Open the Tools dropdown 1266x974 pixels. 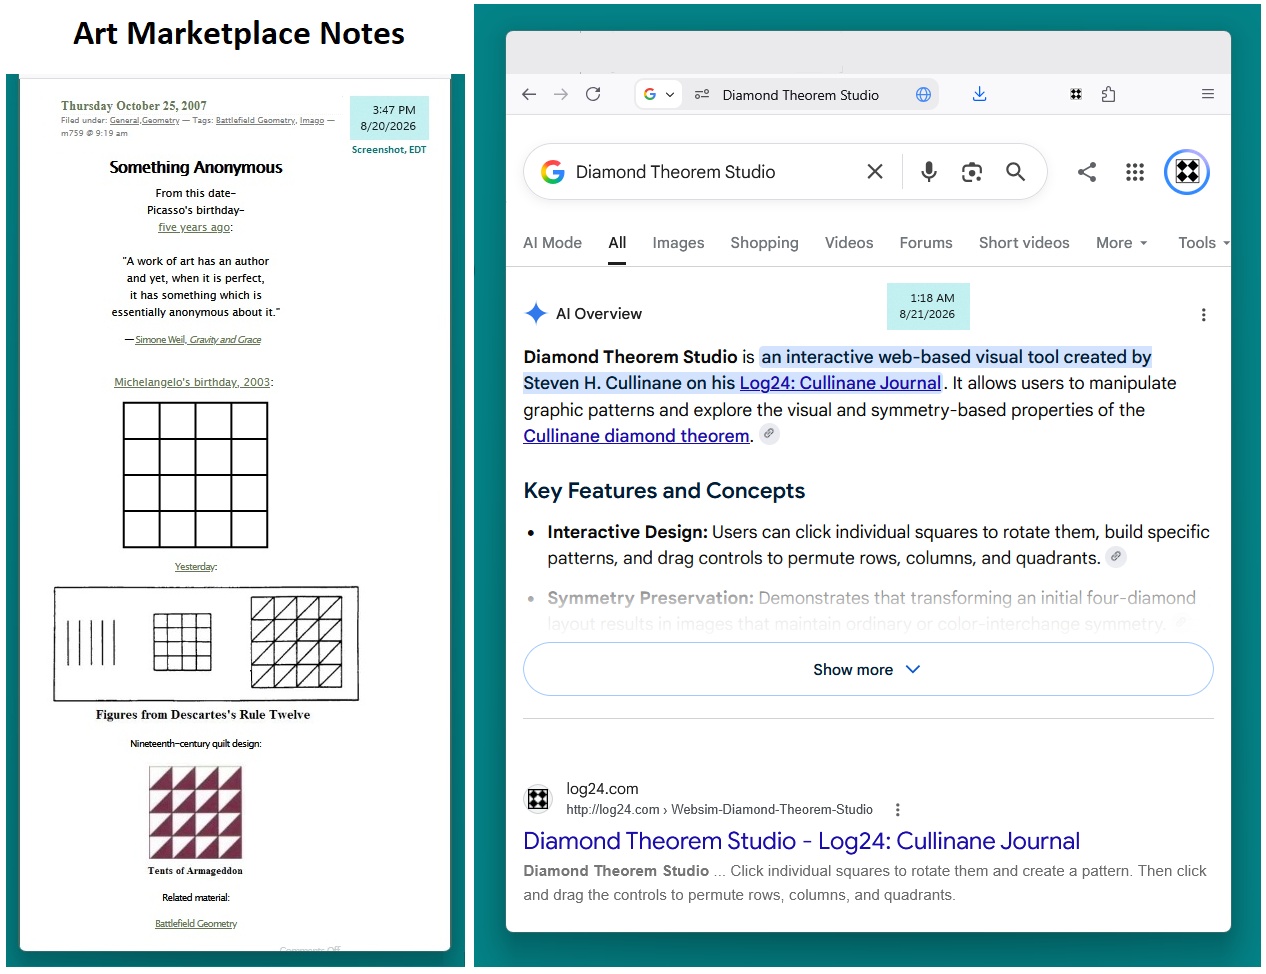1203,243
